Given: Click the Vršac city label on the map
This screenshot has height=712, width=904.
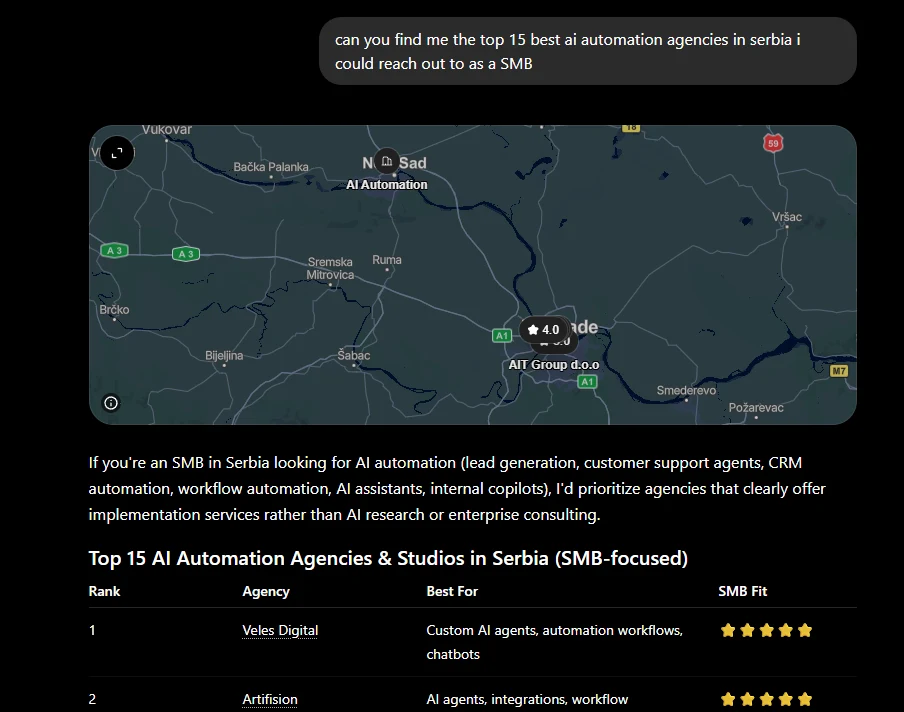Looking at the screenshot, I should [x=786, y=217].
